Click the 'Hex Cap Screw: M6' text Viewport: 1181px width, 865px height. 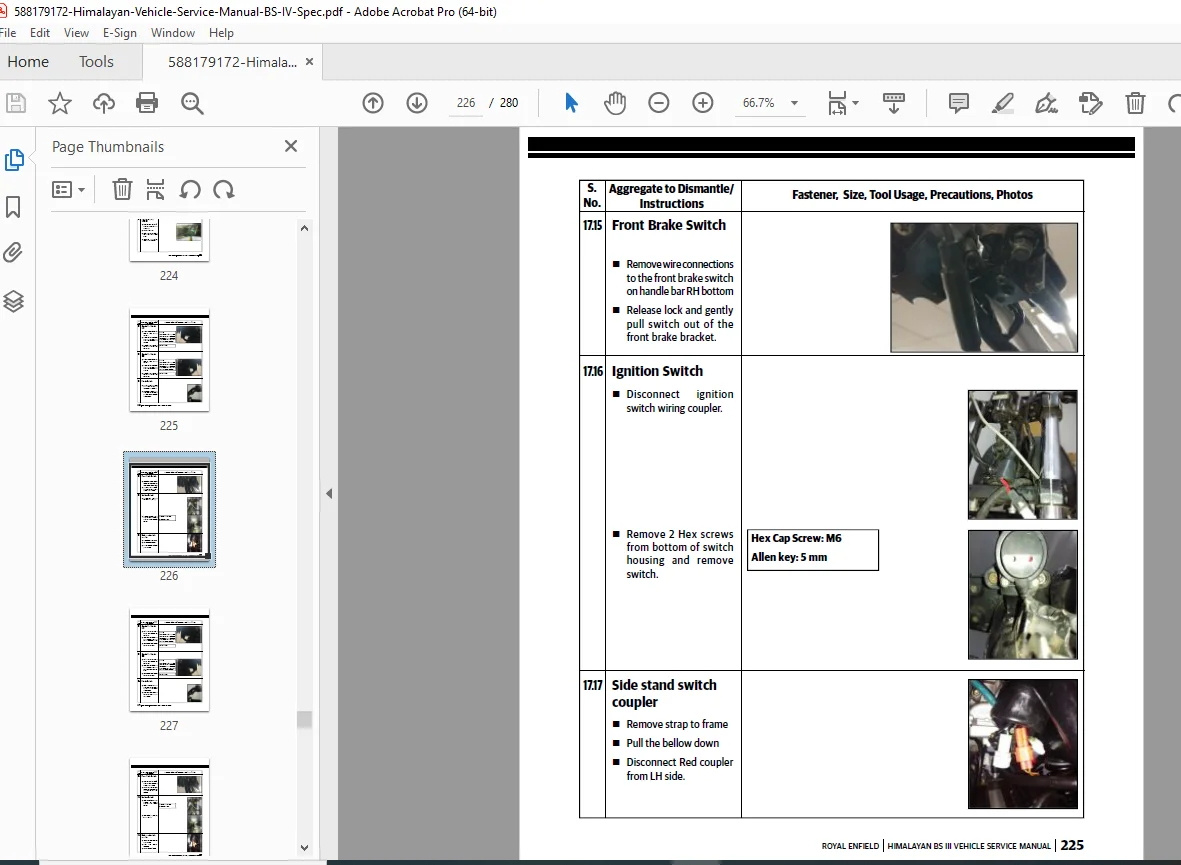[796, 538]
